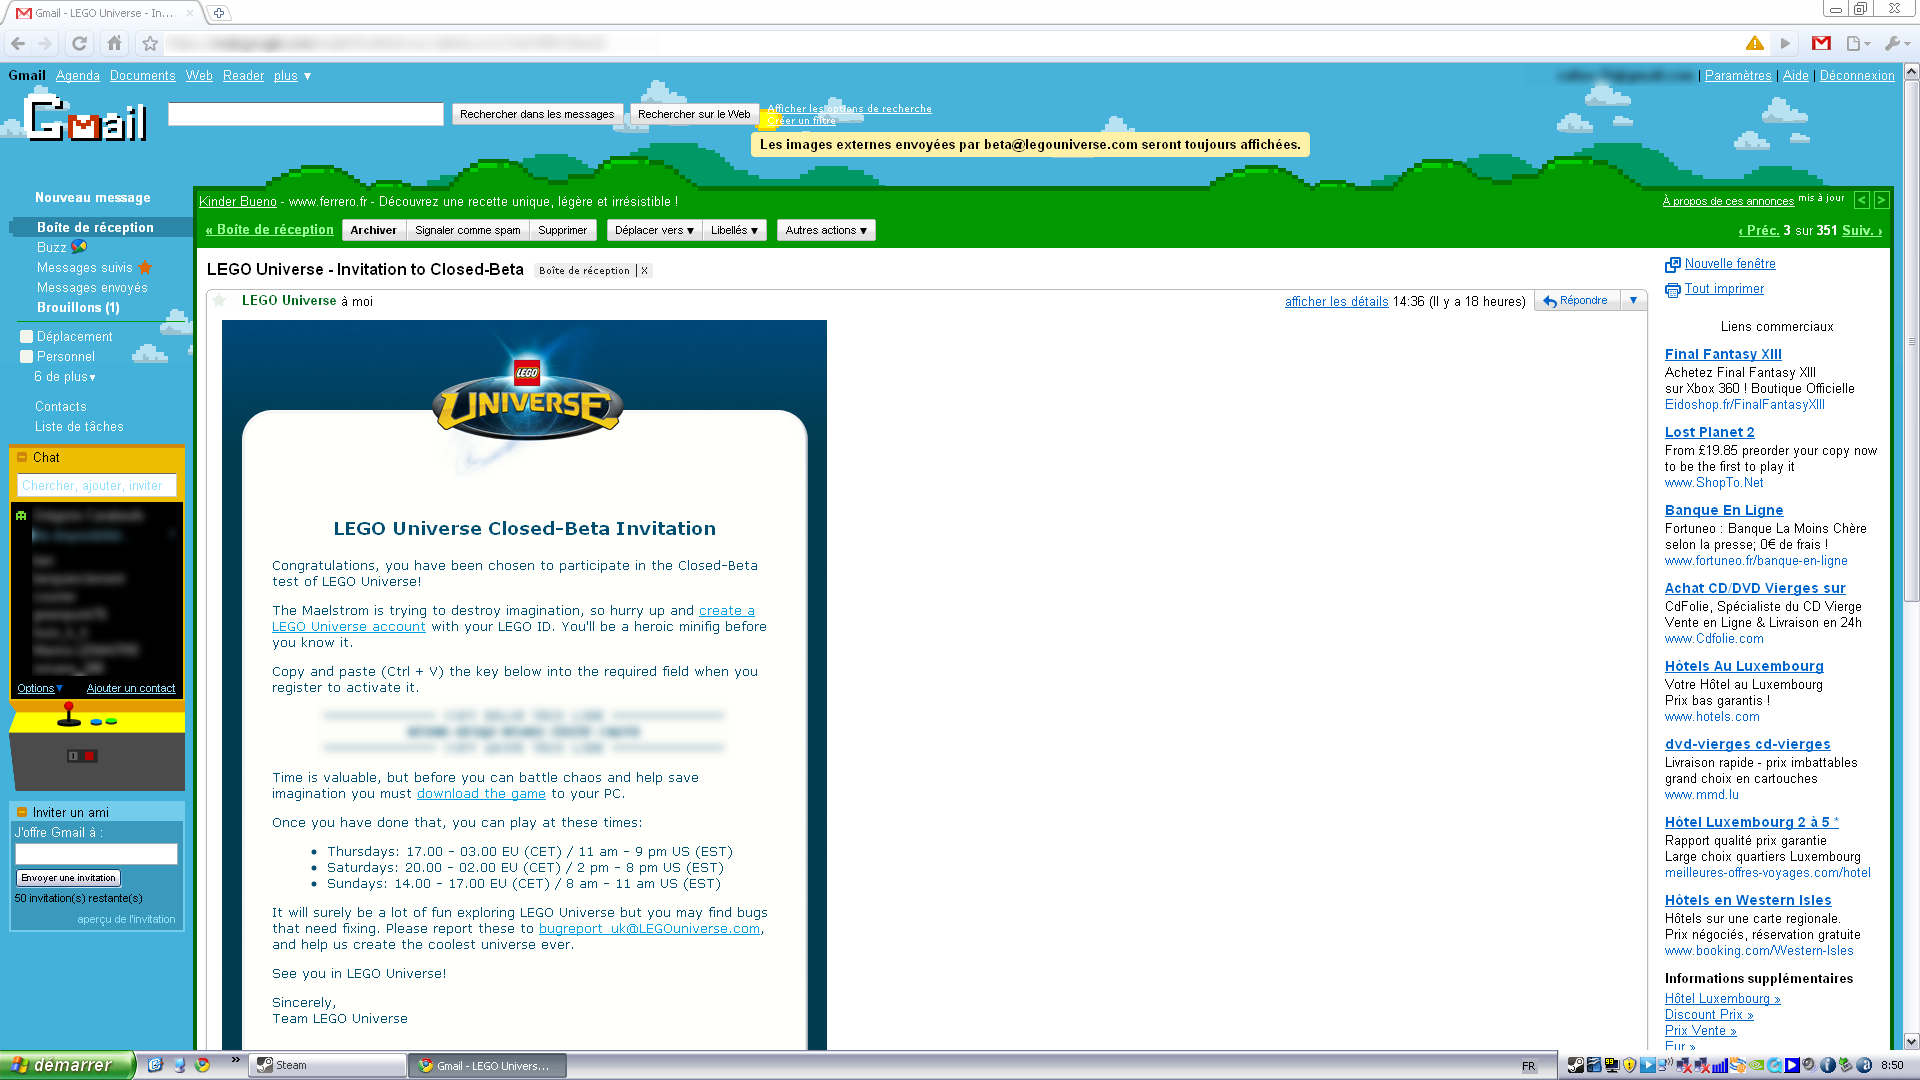Click the orange star next to Messages suivis
1920x1080 pixels.
[x=145, y=267]
